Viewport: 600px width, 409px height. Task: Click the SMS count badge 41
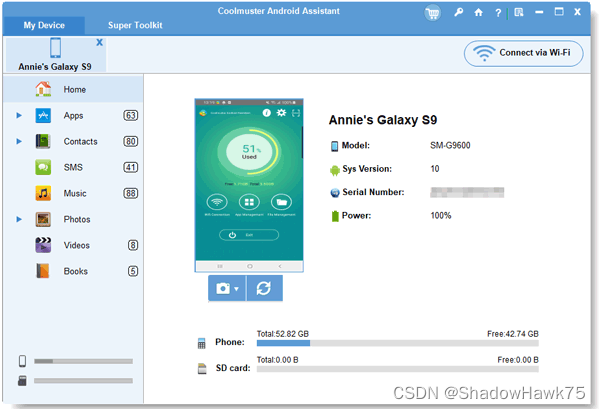point(130,167)
